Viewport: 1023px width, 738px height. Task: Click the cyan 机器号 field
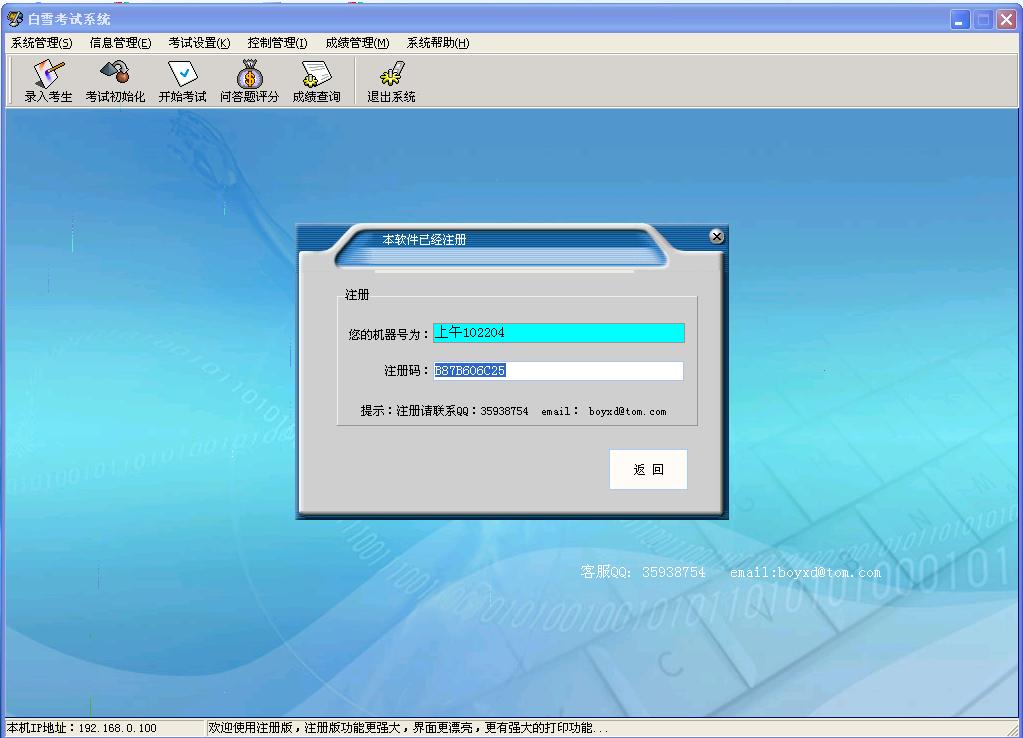(x=558, y=333)
